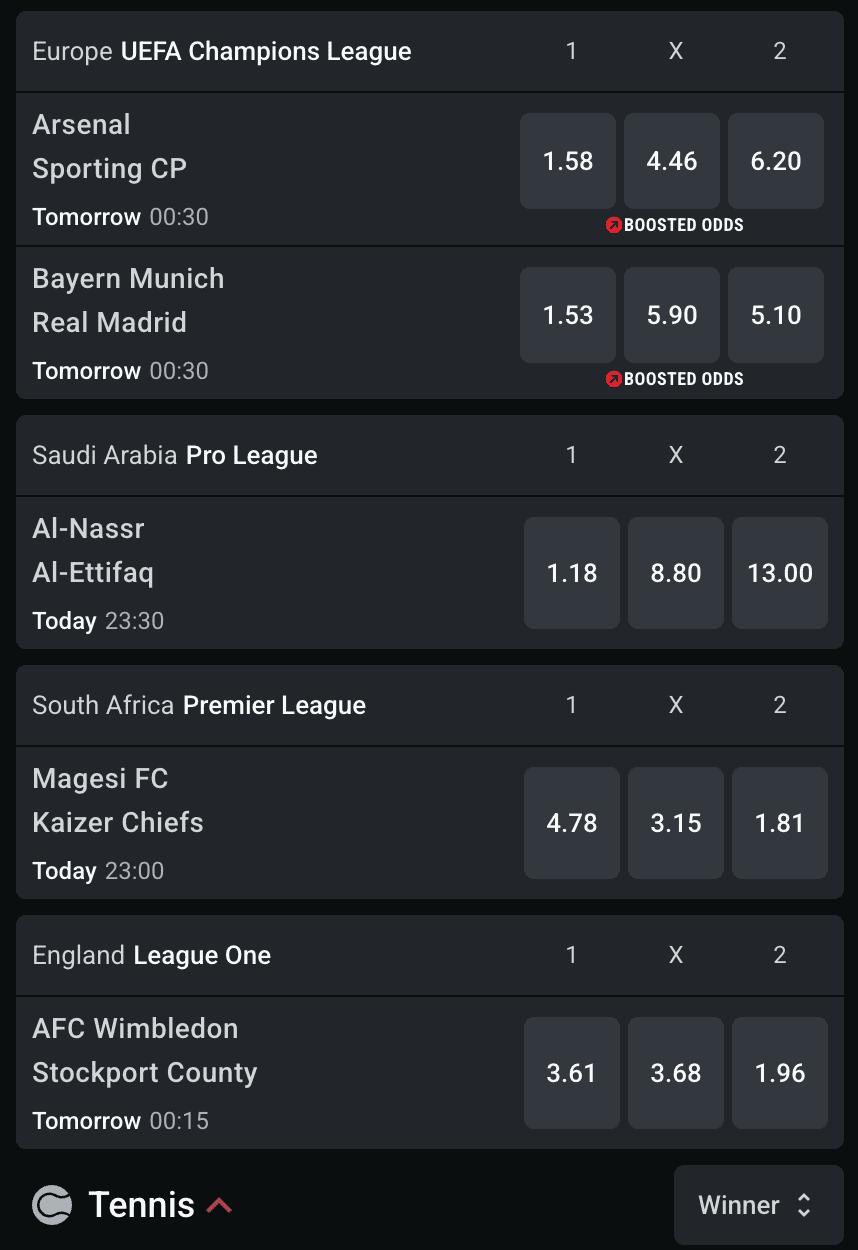This screenshot has height=1250, width=858.
Task: Click Boosted Odds icon under Bayern Munich match
Action: click(614, 379)
